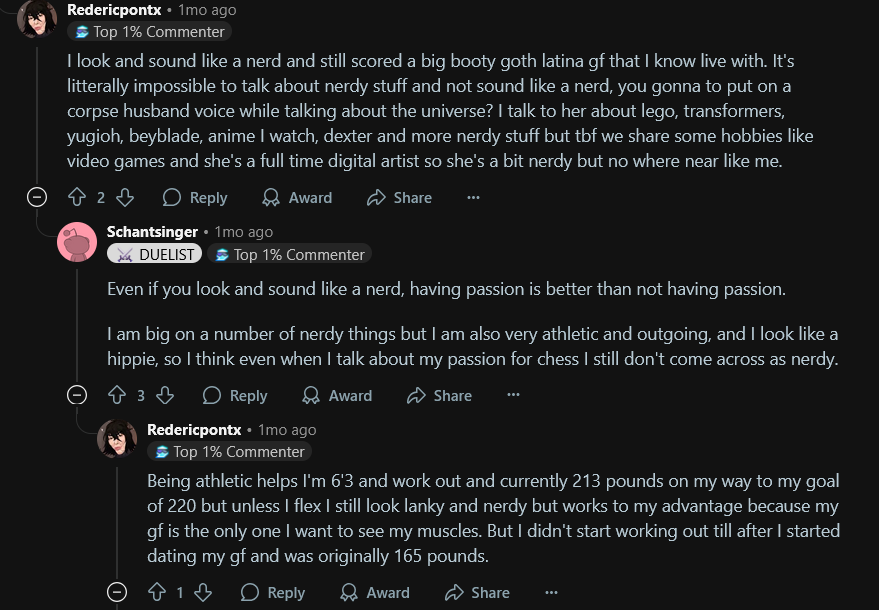Viewport: 879px width, 610px height.
Task: Open more options on the top comment
Action: (473, 198)
